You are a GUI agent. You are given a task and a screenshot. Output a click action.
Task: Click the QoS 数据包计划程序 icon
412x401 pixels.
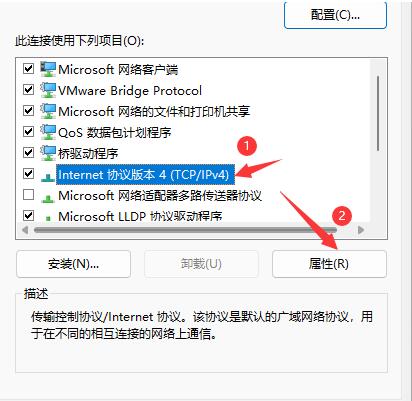[48, 132]
